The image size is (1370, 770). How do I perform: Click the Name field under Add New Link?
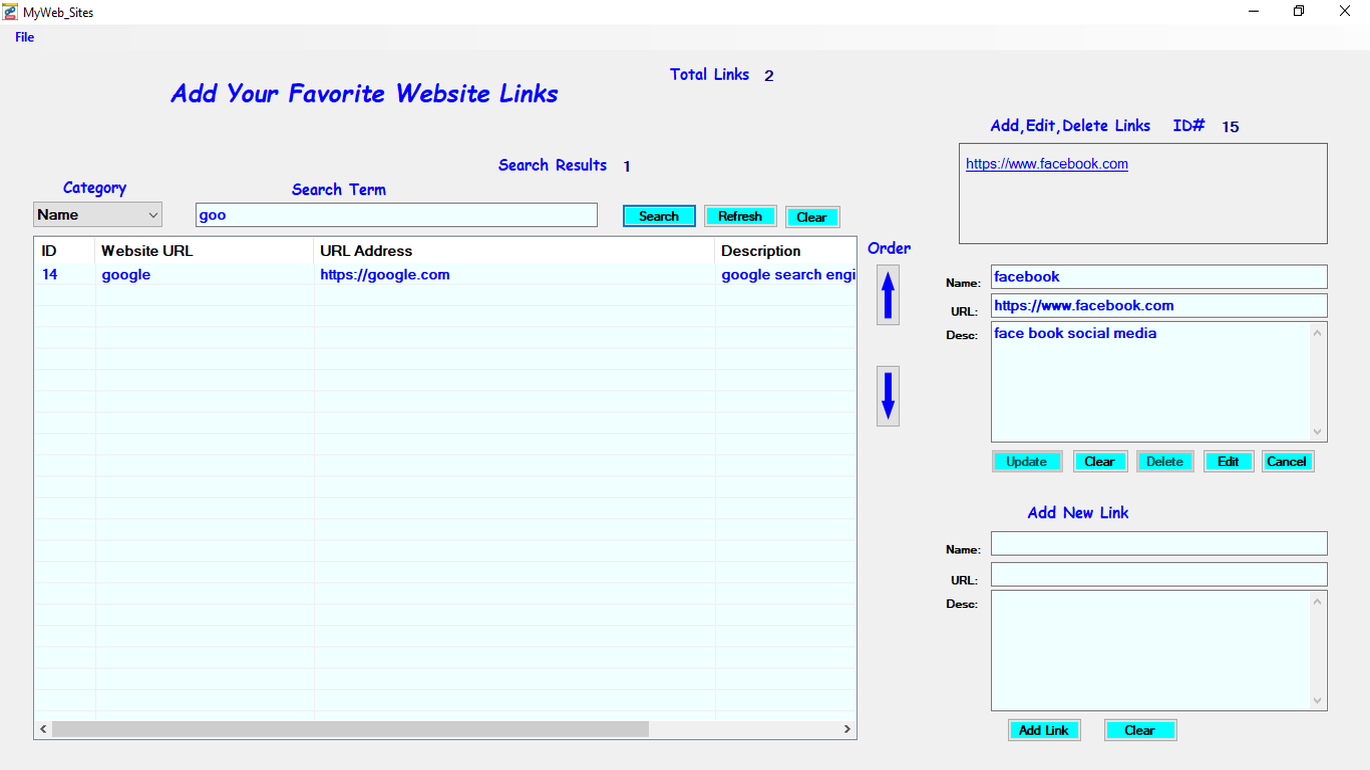pos(1158,543)
